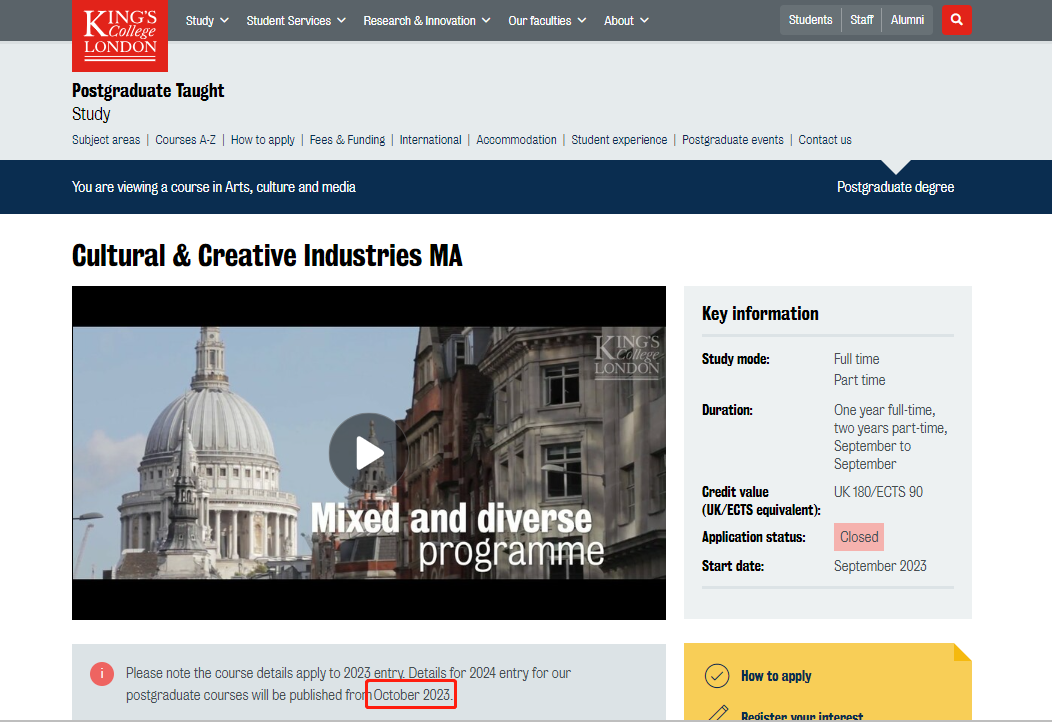Expand the Our faculties menu
Screen dimensions: 1052x722
tap(547, 21)
